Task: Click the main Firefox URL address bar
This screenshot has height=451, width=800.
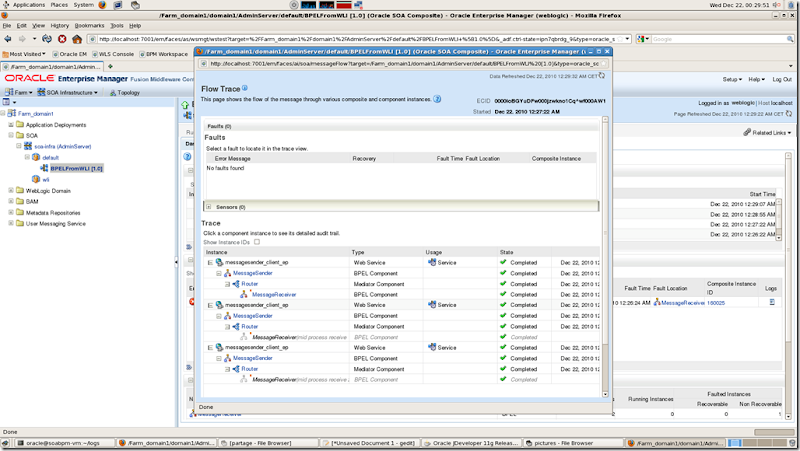Action: [356, 39]
